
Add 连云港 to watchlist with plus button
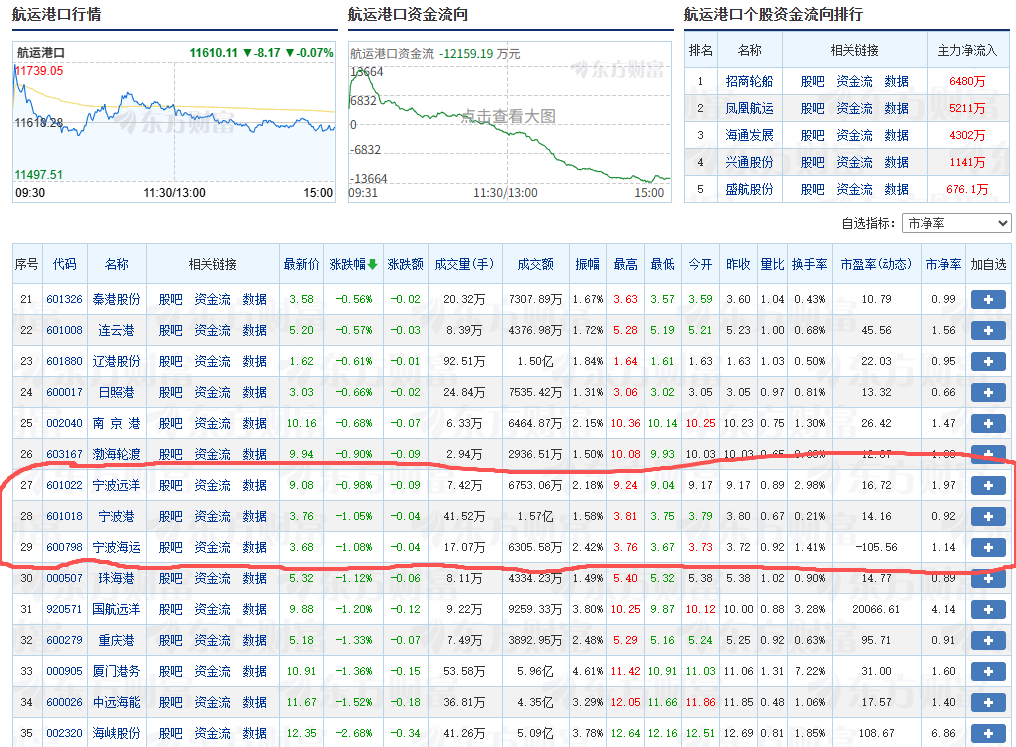(987, 330)
